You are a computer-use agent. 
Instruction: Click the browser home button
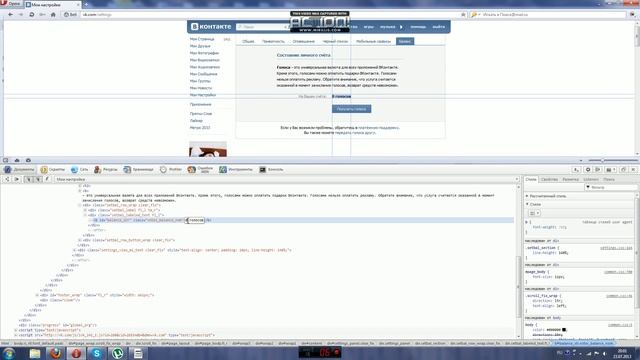pyautogui.click(x=53, y=14)
